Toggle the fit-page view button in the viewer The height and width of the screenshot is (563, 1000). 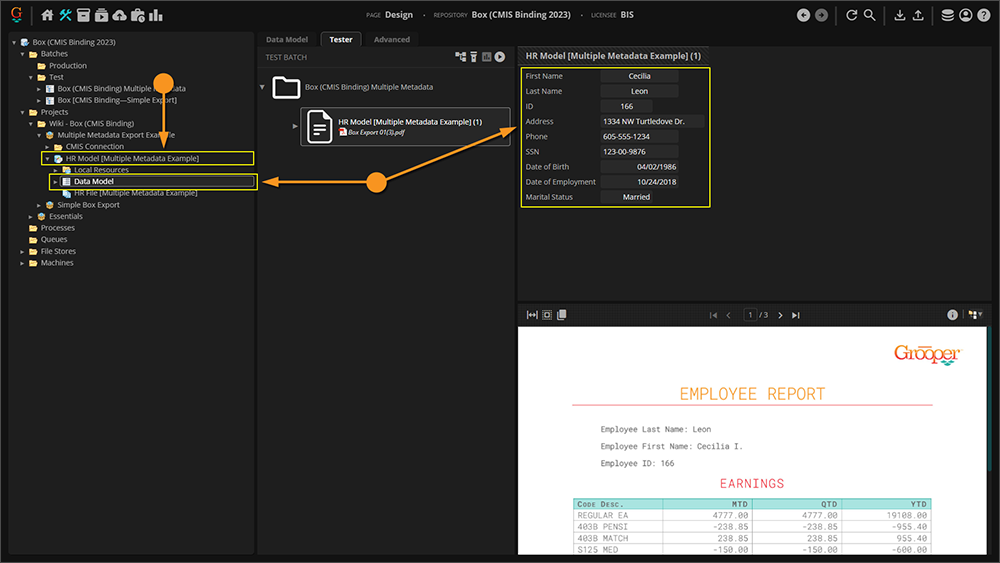547,315
